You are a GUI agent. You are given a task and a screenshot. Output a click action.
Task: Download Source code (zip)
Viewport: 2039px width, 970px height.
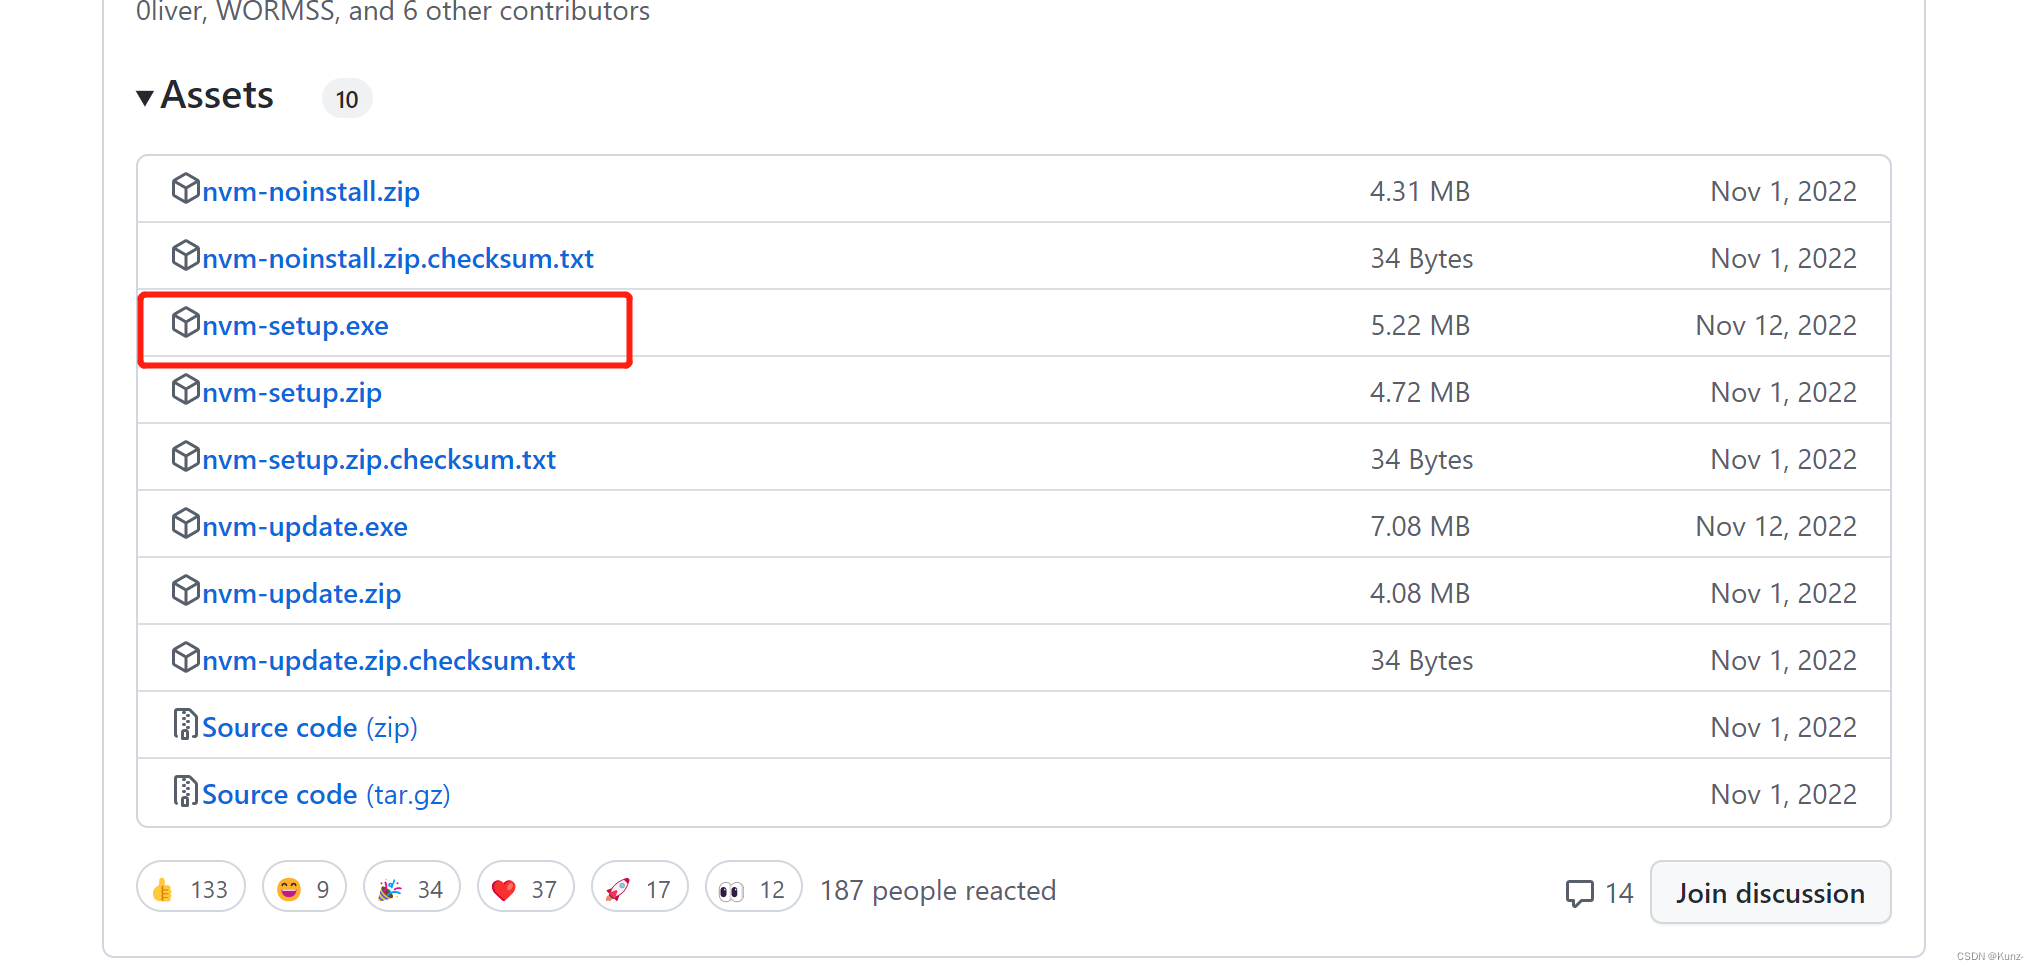click(x=310, y=727)
